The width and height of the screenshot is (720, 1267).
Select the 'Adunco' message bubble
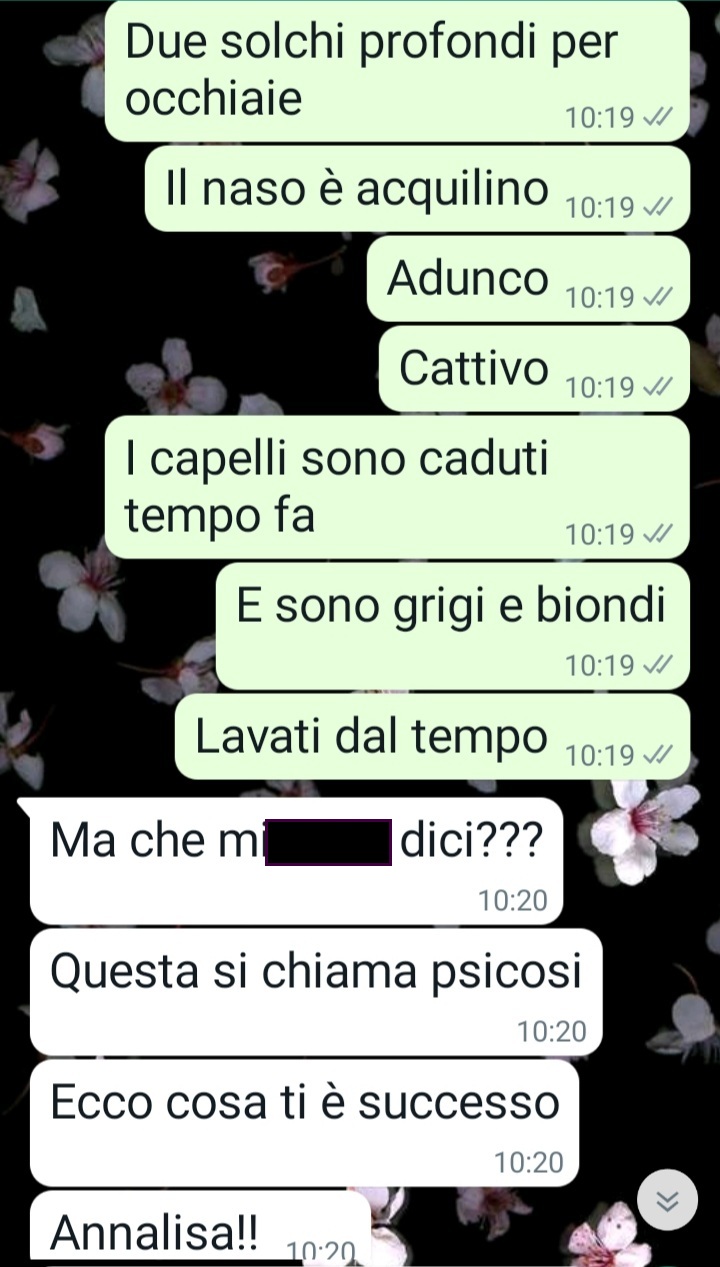click(528, 279)
